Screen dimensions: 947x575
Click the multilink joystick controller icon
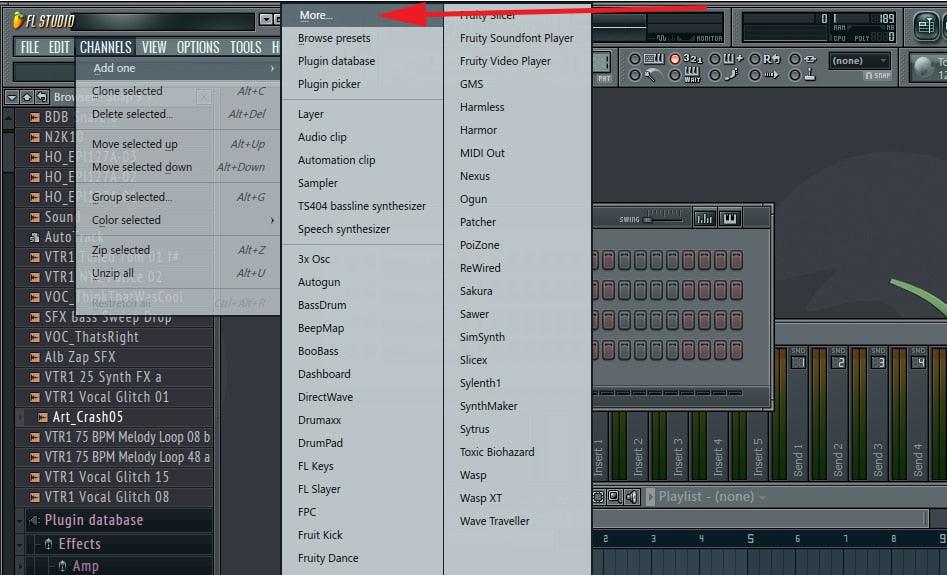(x=810, y=75)
